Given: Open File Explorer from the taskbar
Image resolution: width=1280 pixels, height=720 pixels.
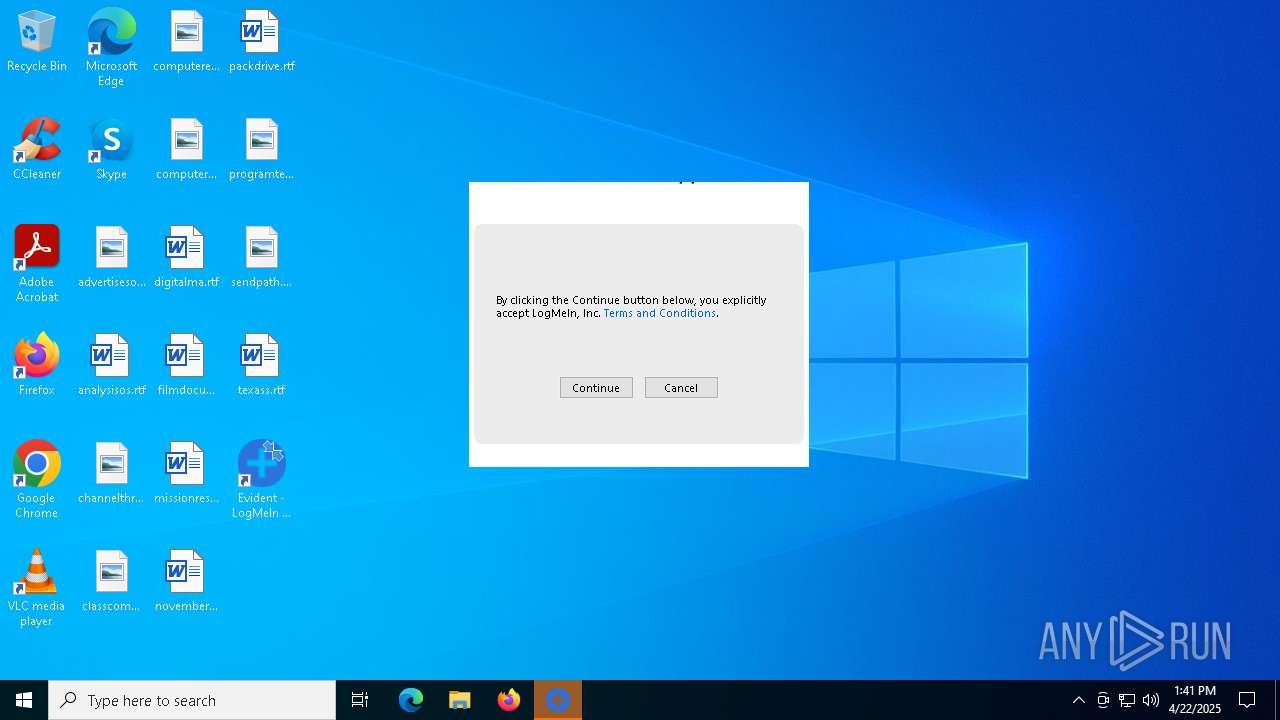Looking at the screenshot, I should coord(460,700).
